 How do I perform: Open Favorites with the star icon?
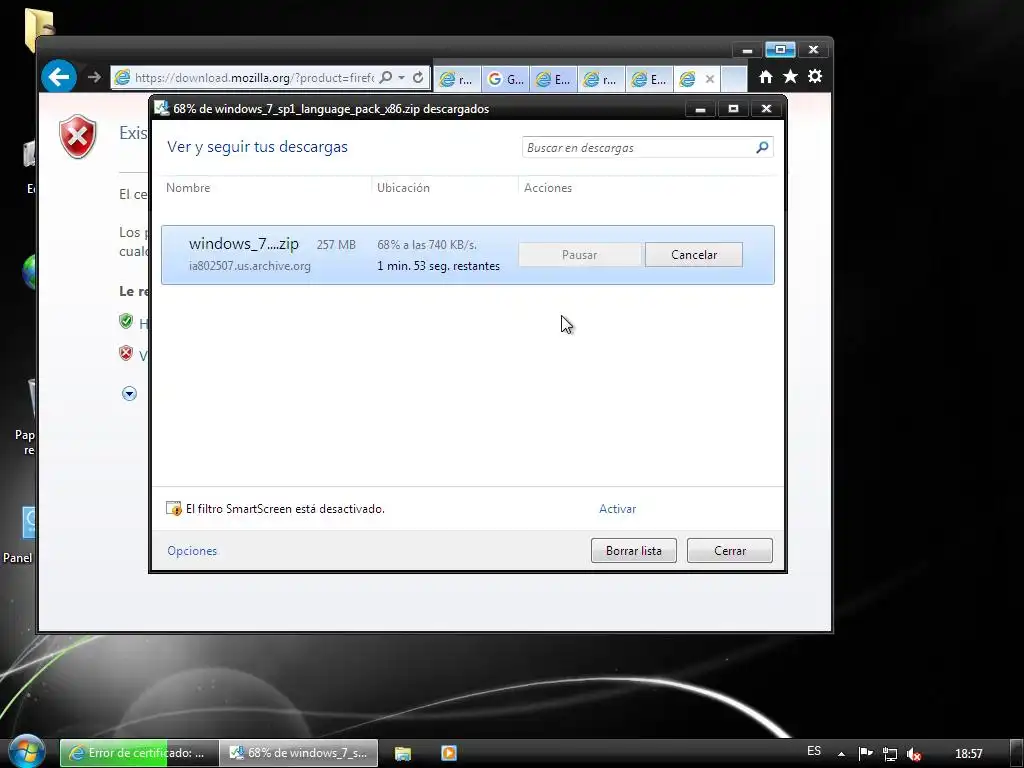(x=790, y=77)
